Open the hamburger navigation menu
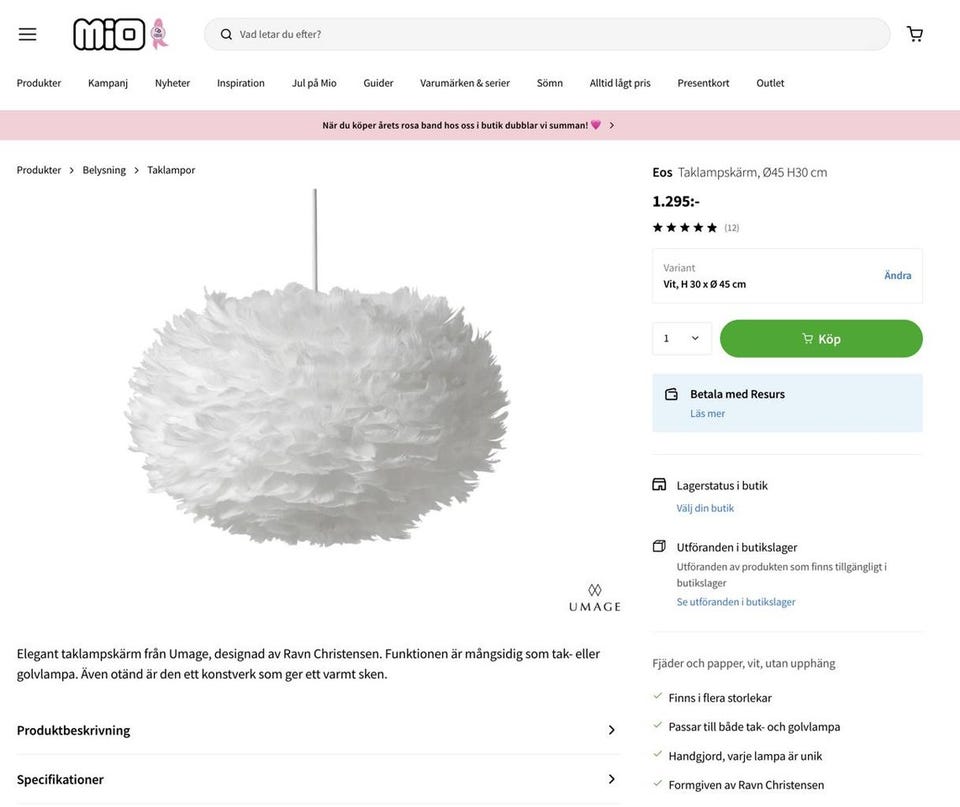 pyautogui.click(x=26, y=32)
